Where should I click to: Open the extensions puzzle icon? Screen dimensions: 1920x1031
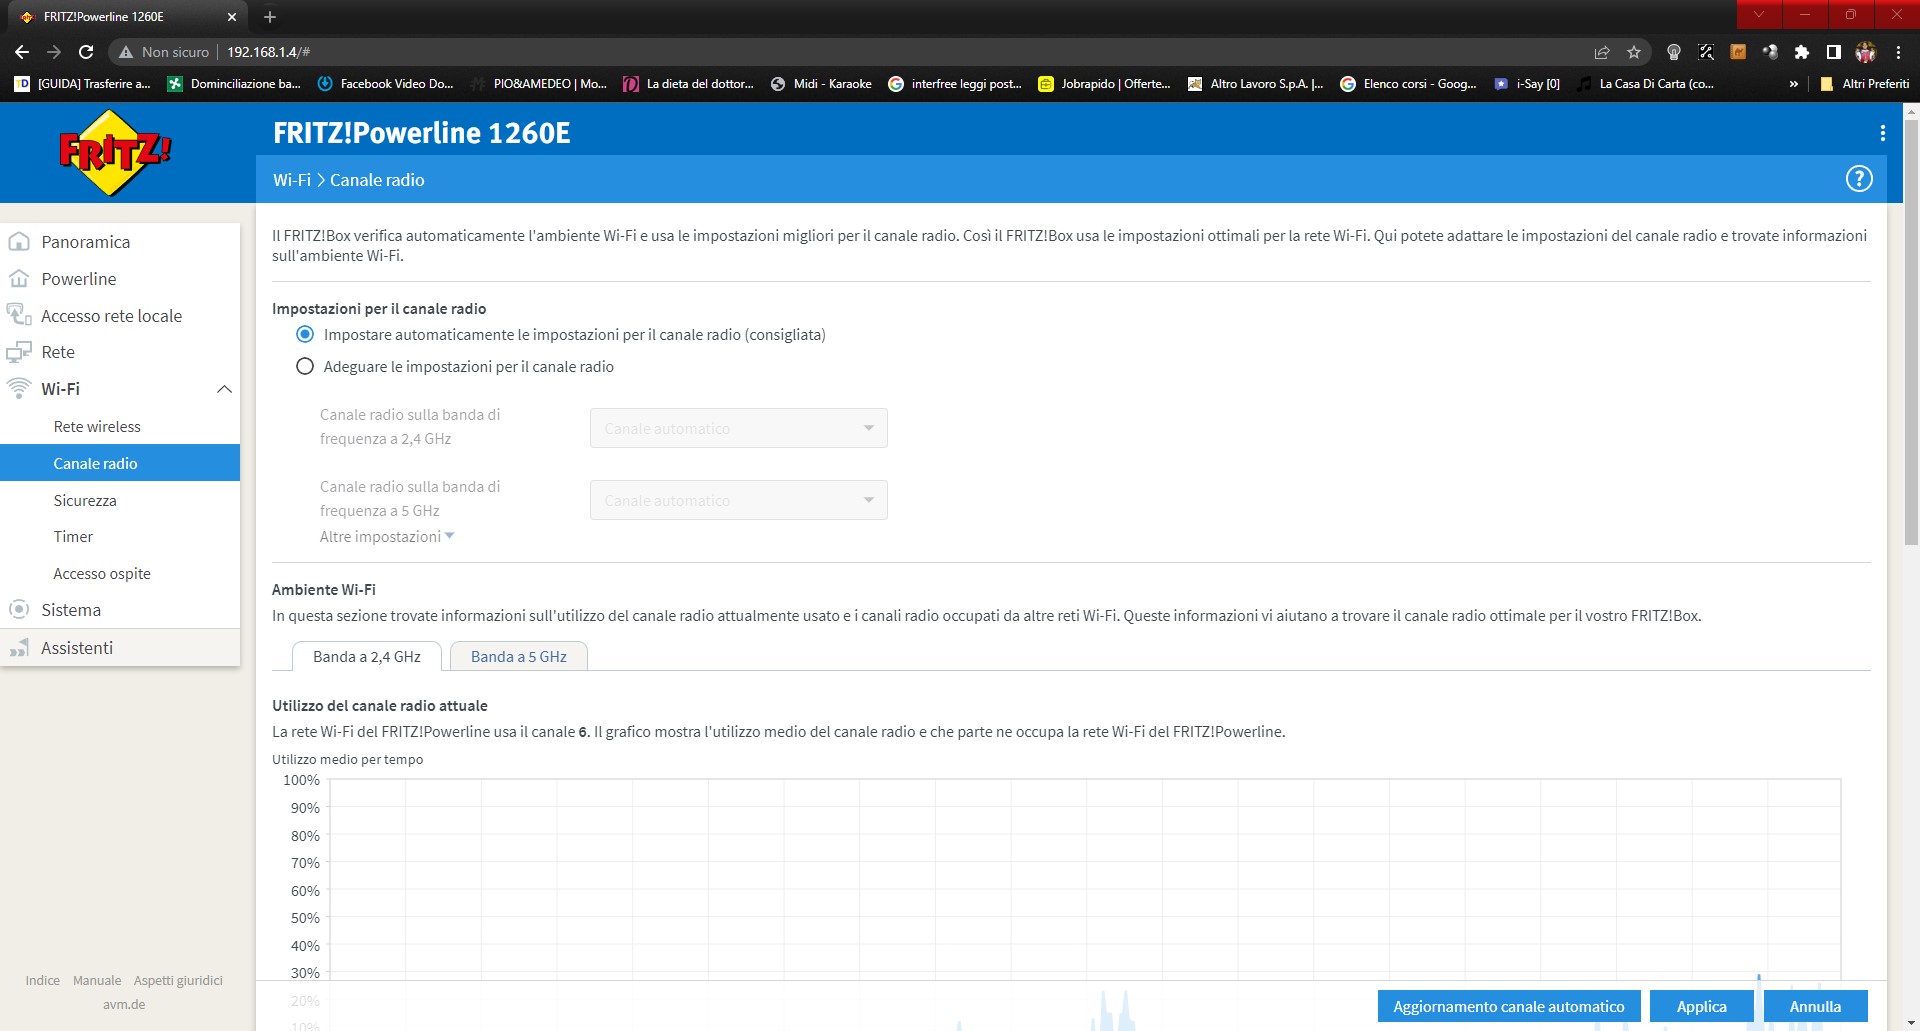point(1802,52)
